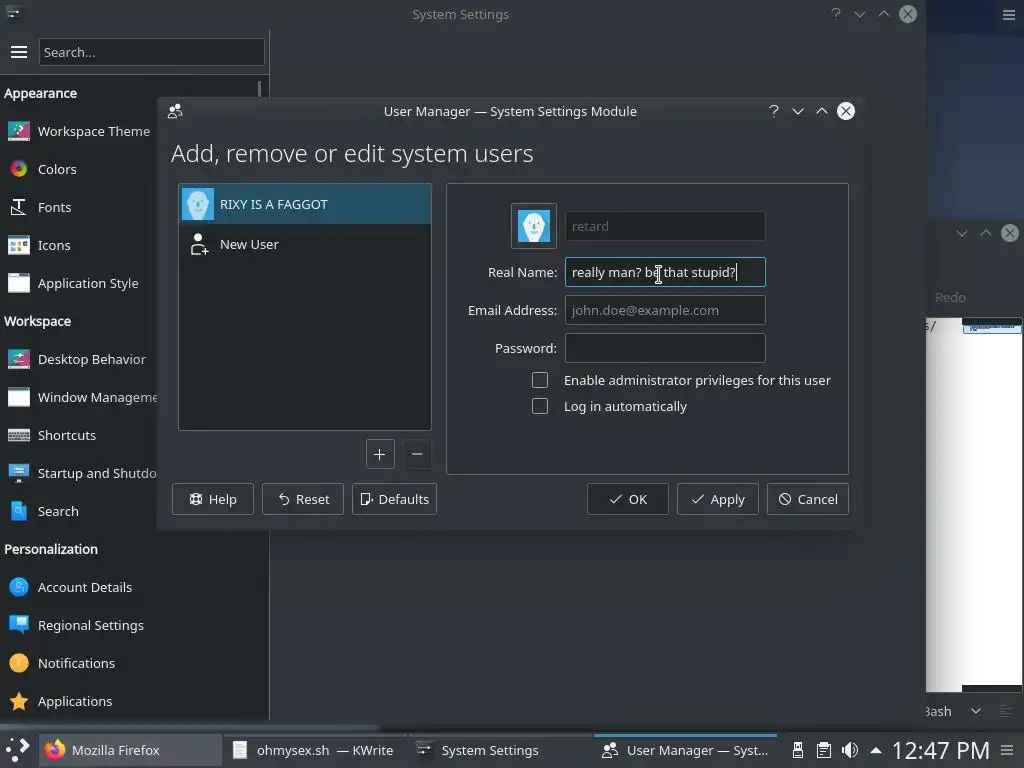Click the Search field in System Settings
Image resolution: width=1024 pixels, height=768 pixels.
click(x=152, y=52)
